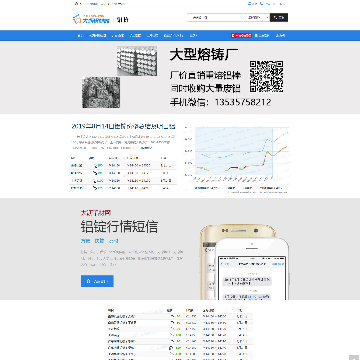Viewport: 360px width, 360px height.
Task: Select the red highlighted item in blue navigation bar
Action: pos(241,35)
